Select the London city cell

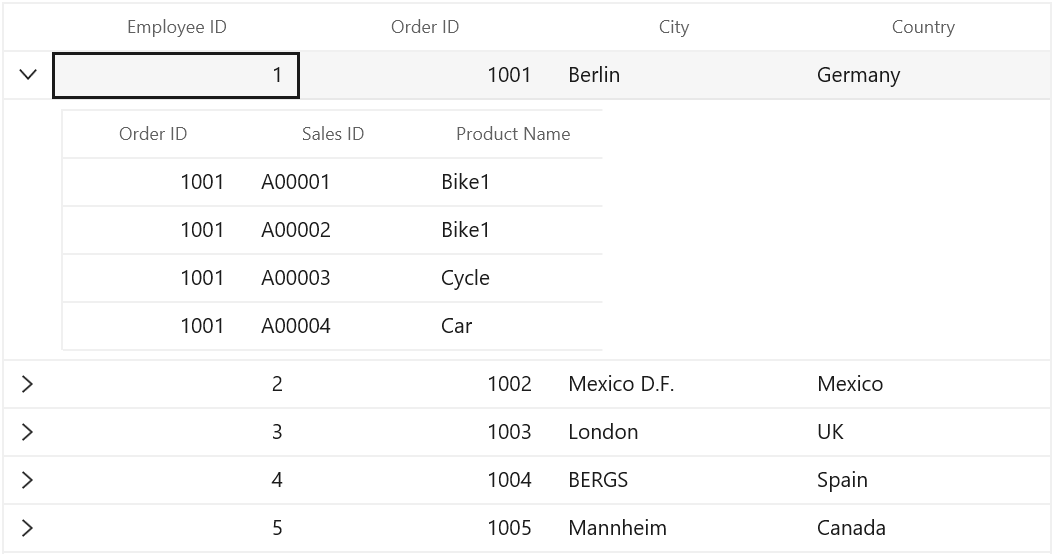674,432
